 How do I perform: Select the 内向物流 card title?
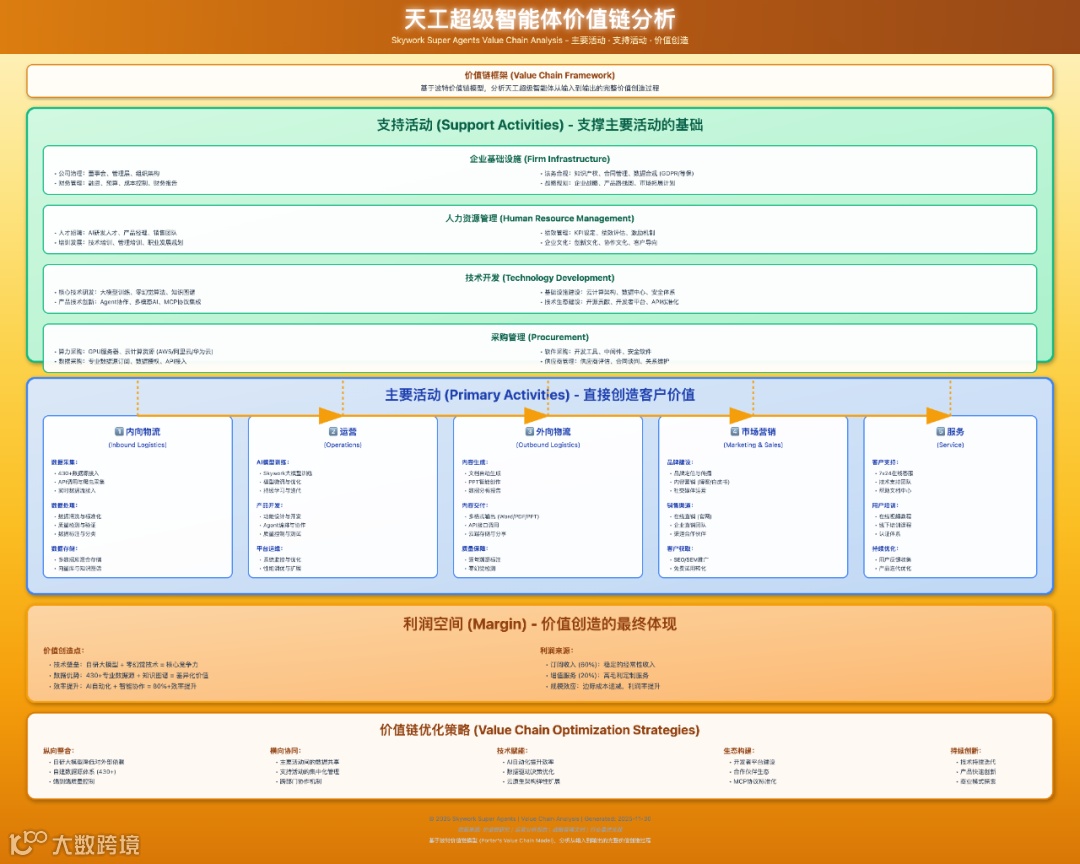click(x=143, y=431)
